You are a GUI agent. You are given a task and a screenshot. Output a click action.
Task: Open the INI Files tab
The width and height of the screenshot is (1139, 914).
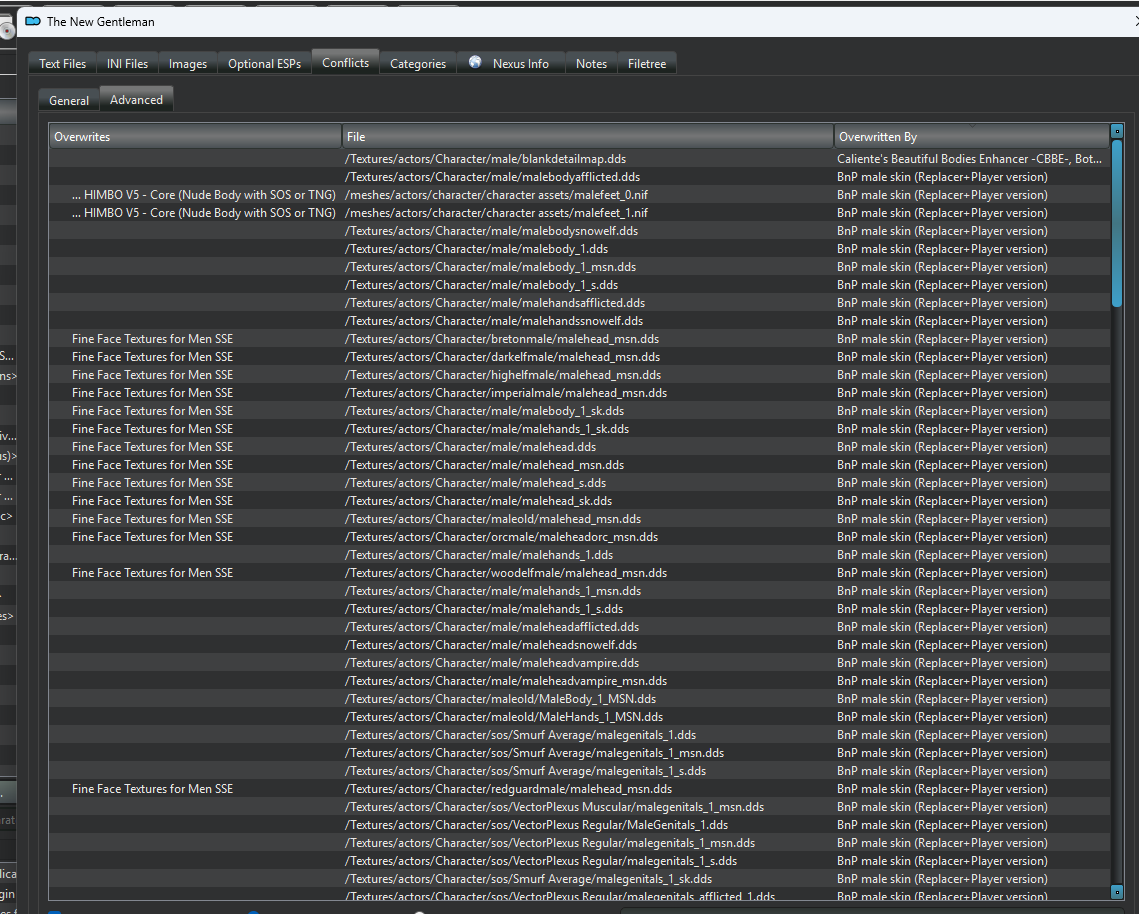point(127,63)
